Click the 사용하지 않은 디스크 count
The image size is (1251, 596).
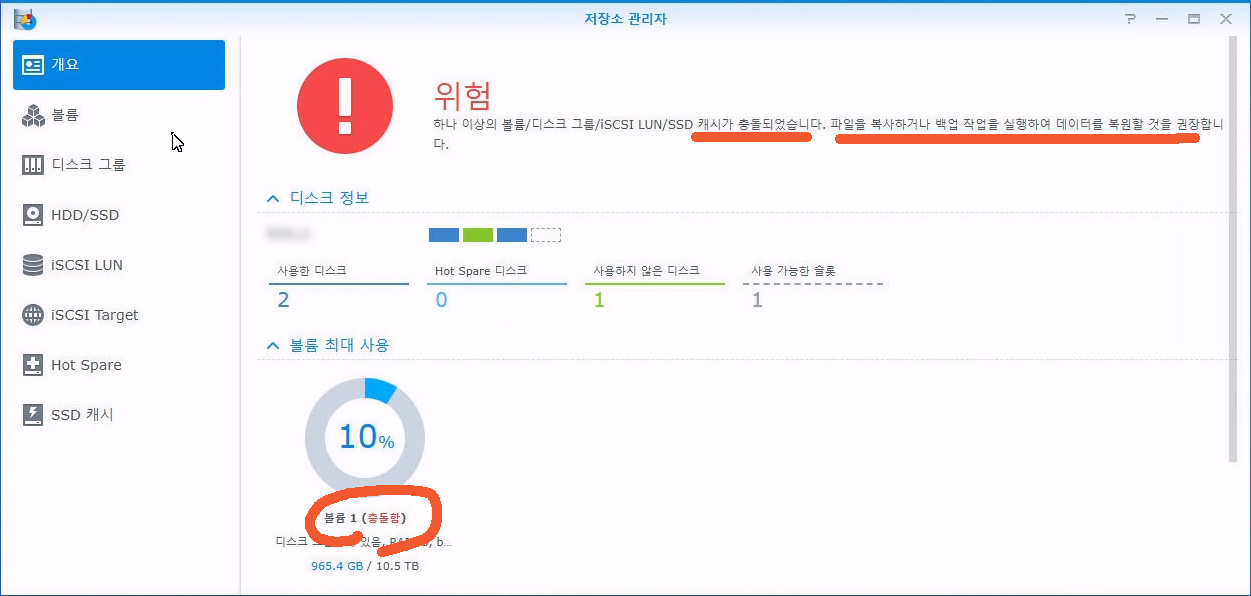[x=599, y=300]
